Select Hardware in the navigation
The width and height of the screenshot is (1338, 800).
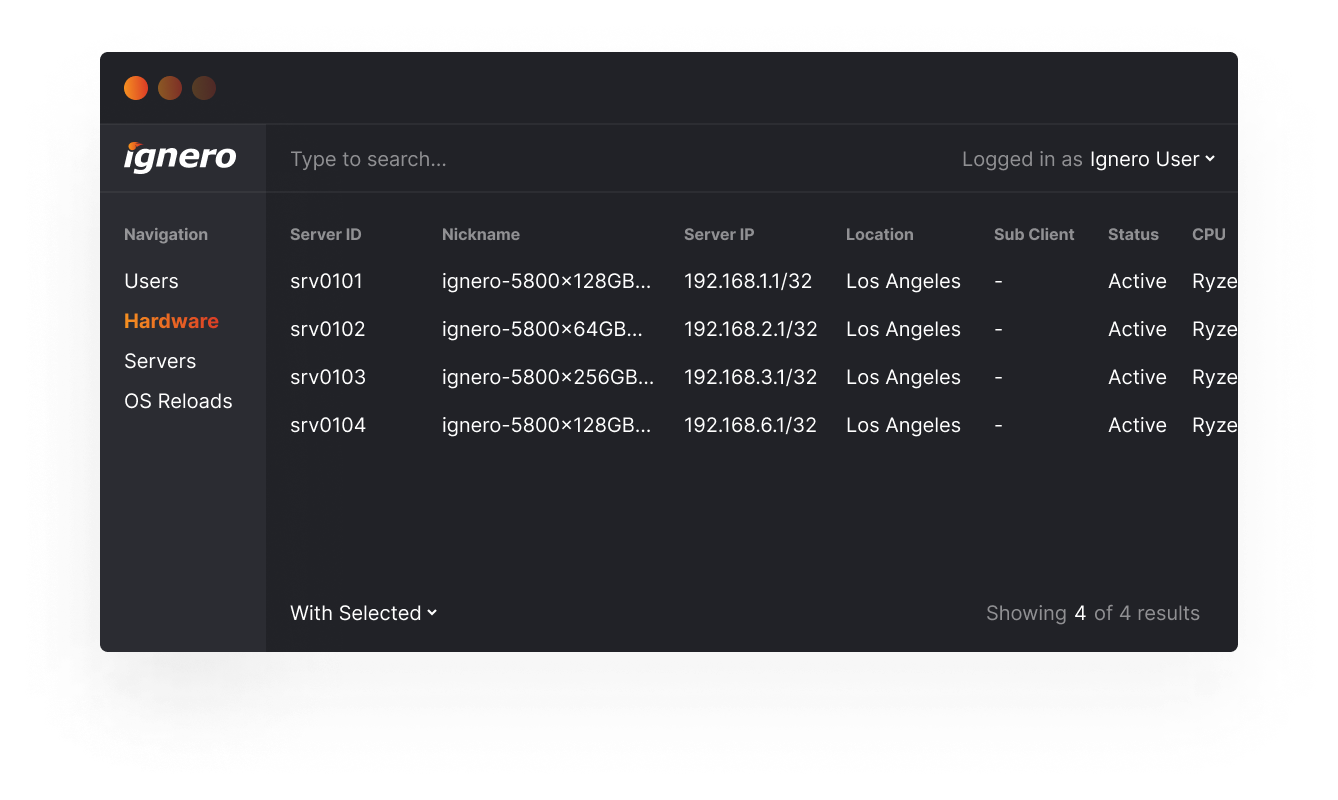click(x=171, y=321)
